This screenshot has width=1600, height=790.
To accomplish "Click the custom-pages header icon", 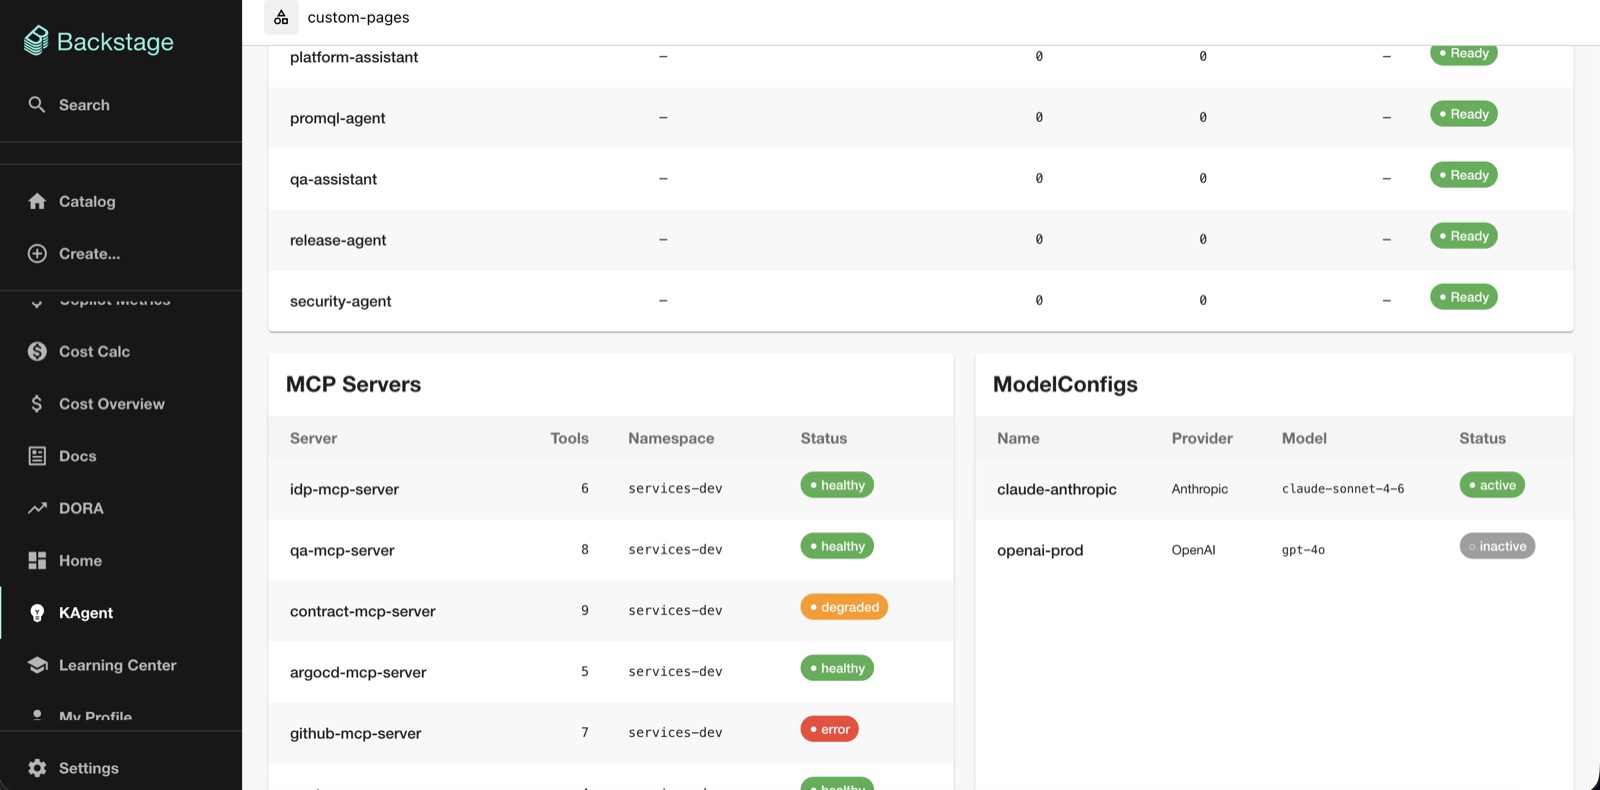I will click(281, 17).
